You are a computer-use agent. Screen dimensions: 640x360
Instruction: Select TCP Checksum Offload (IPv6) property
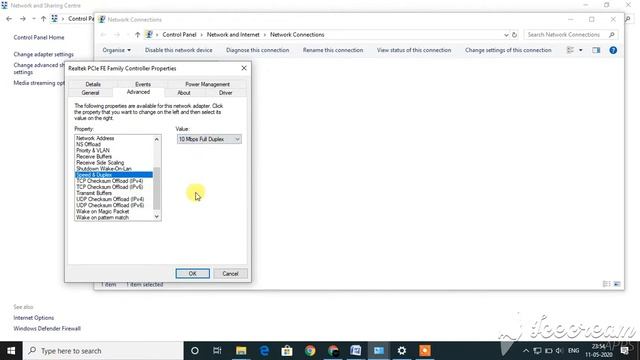[109, 187]
